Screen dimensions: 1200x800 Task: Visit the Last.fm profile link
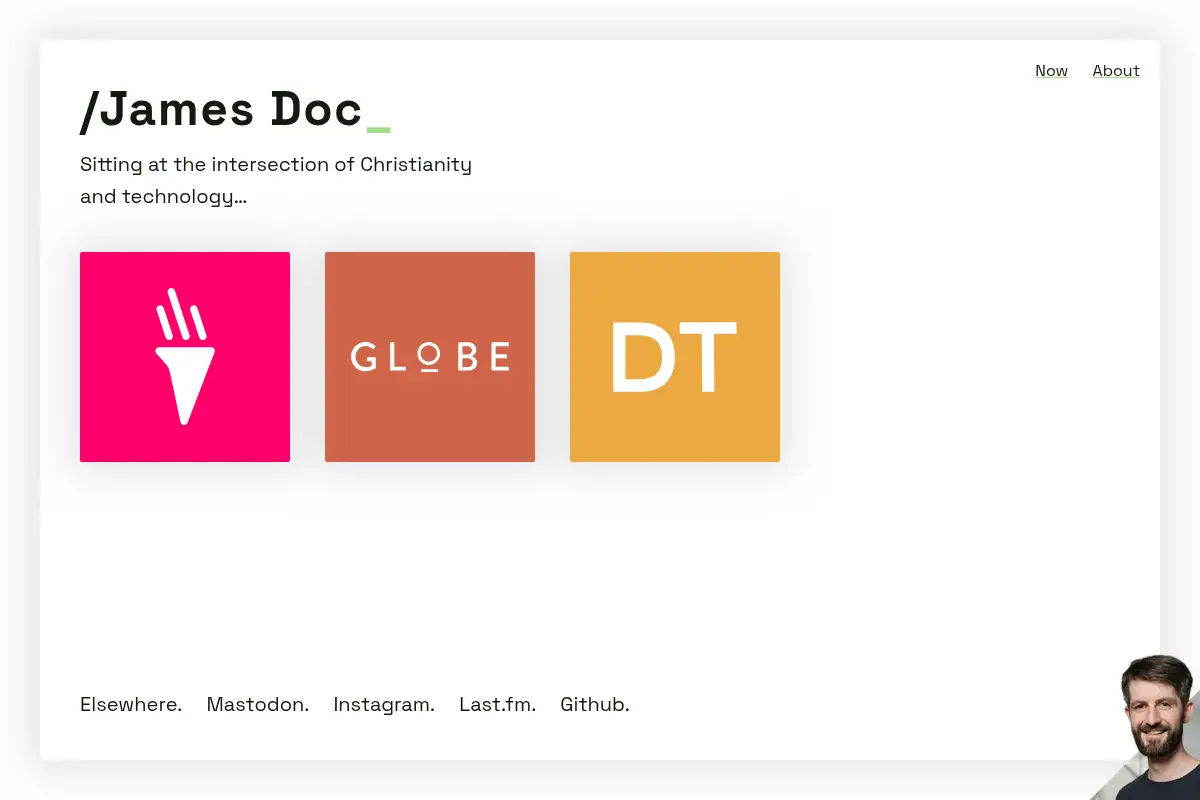(x=497, y=705)
